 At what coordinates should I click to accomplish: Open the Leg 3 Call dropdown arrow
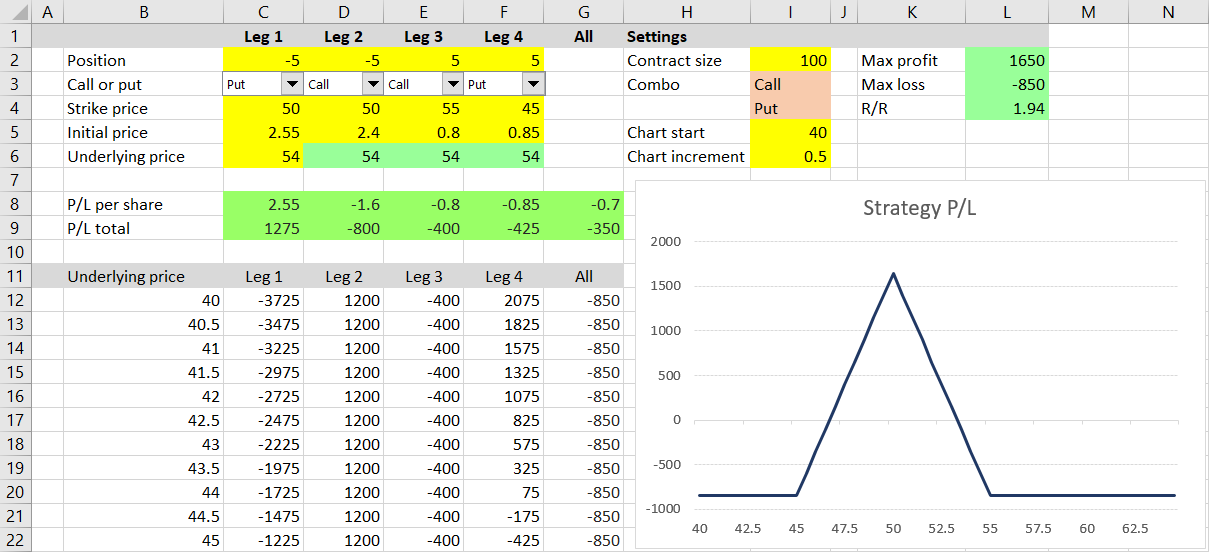click(452, 85)
